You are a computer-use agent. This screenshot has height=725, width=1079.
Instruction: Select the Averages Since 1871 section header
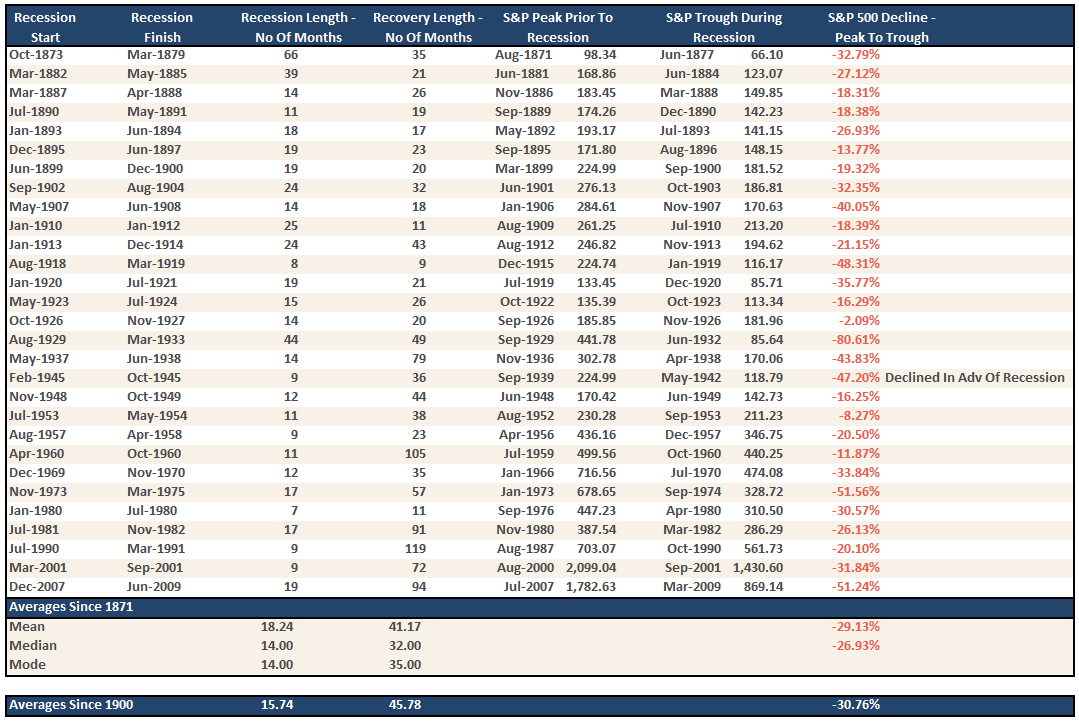click(70, 607)
